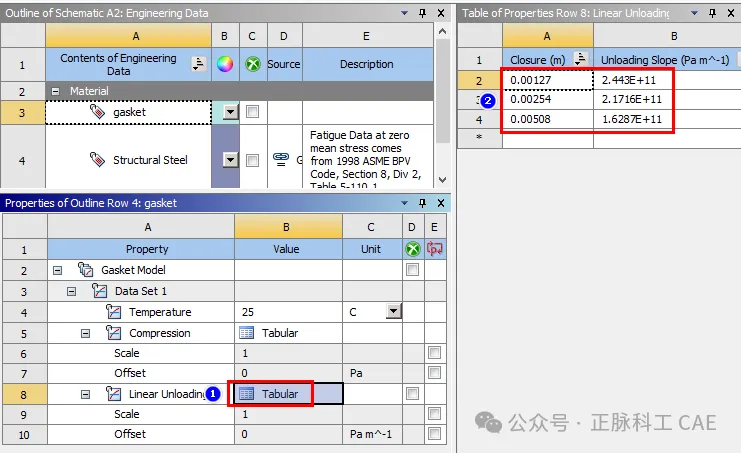Open Properties panel title bar dropdown menu
Viewport: 741px width, 453px height.
(x=404, y=203)
